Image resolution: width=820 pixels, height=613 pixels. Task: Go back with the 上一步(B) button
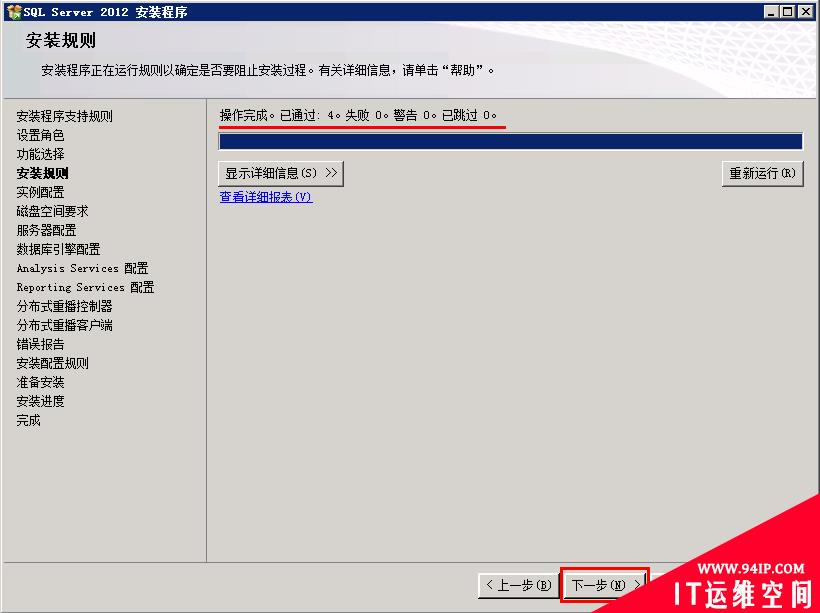coord(519,585)
